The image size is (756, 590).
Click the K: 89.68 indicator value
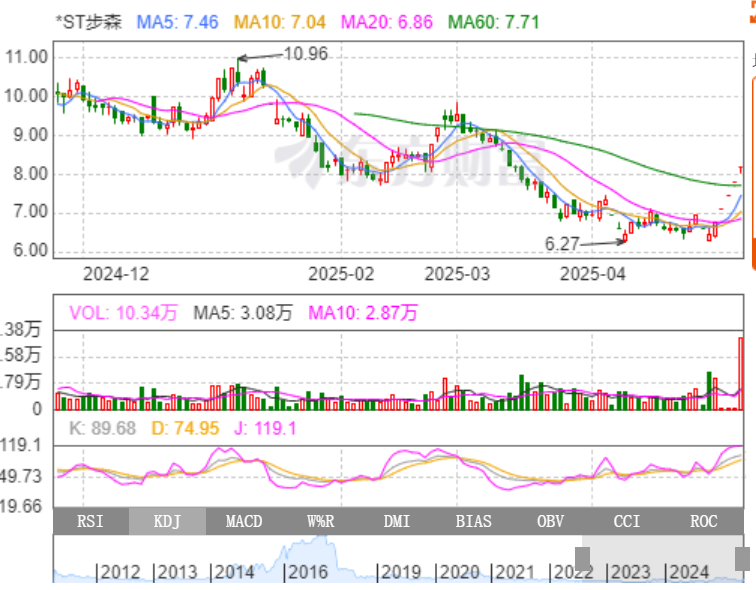pyautogui.click(x=102, y=428)
